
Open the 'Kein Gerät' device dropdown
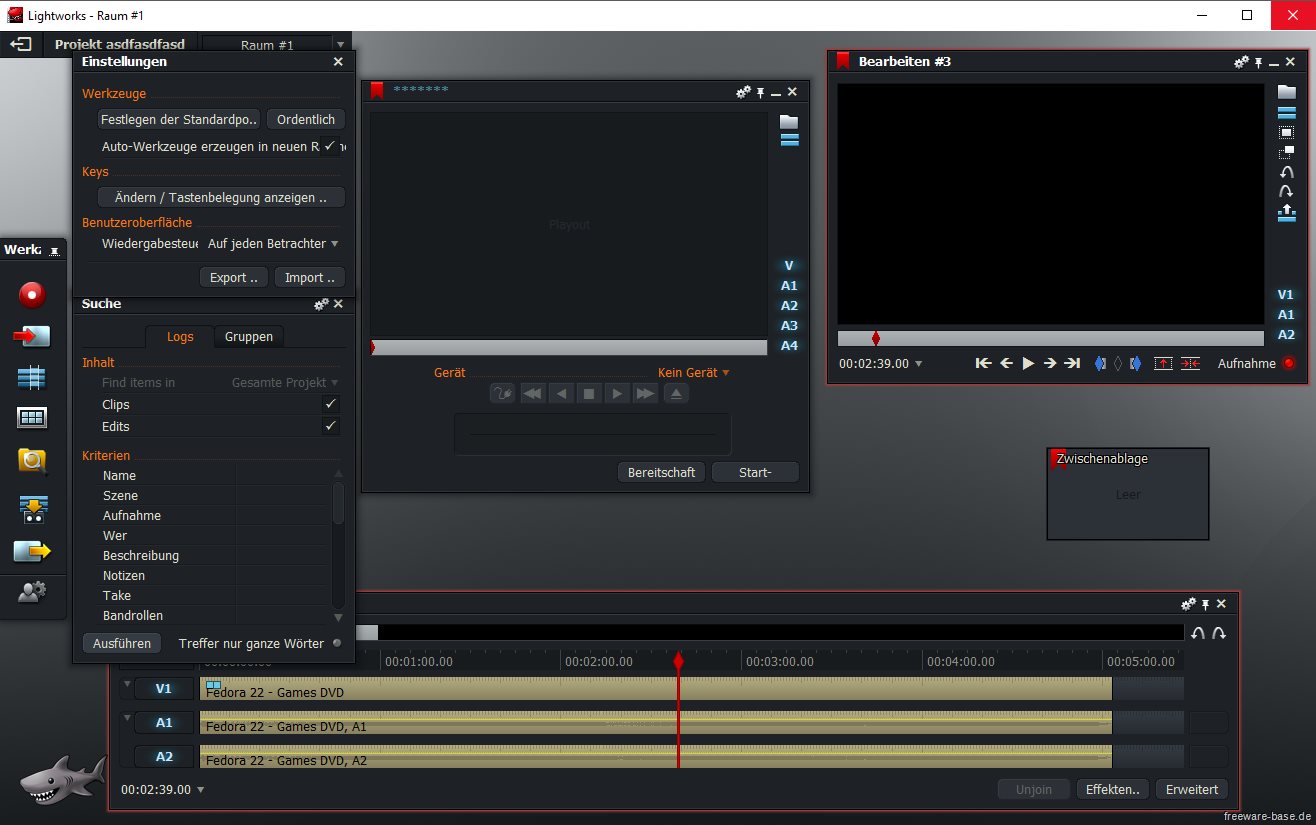pyautogui.click(x=693, y=373)
